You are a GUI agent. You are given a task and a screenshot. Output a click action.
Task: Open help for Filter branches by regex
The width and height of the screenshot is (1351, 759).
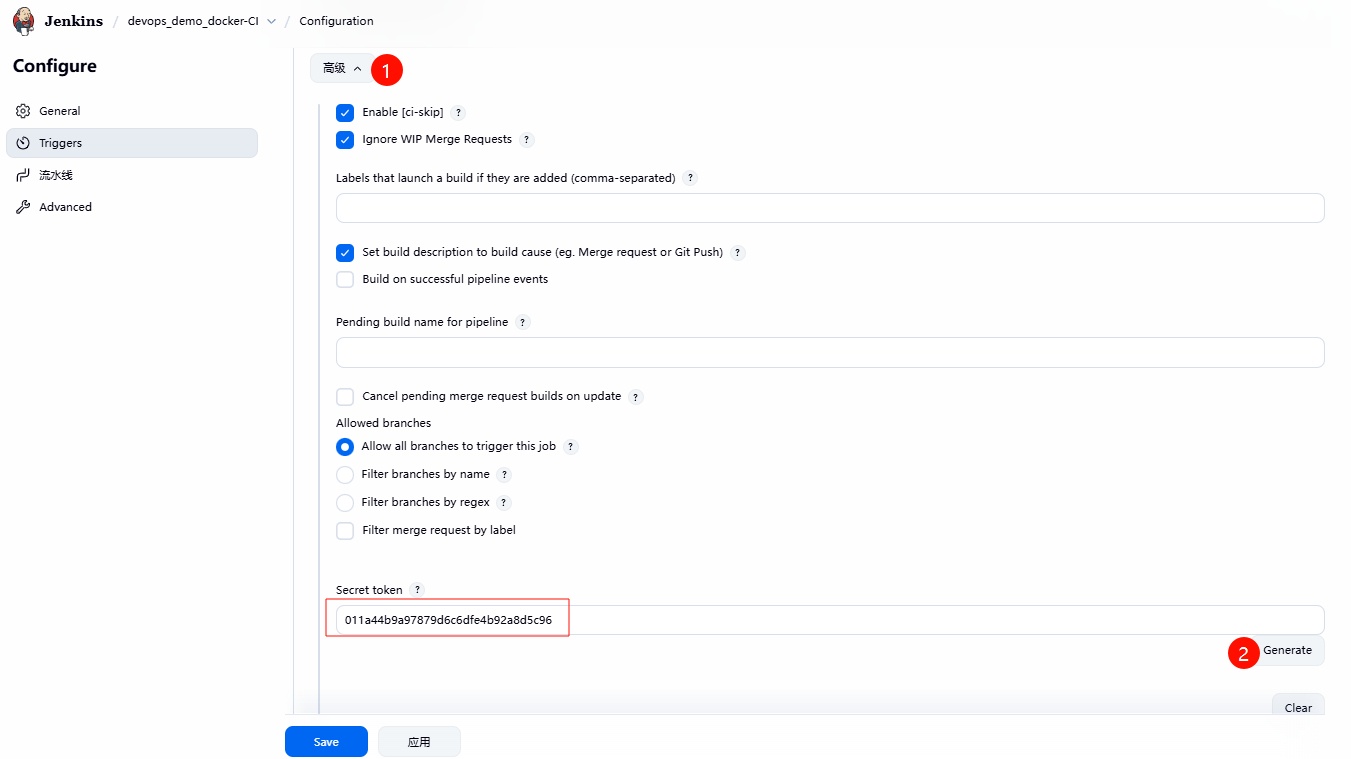[x=504, y=503]
